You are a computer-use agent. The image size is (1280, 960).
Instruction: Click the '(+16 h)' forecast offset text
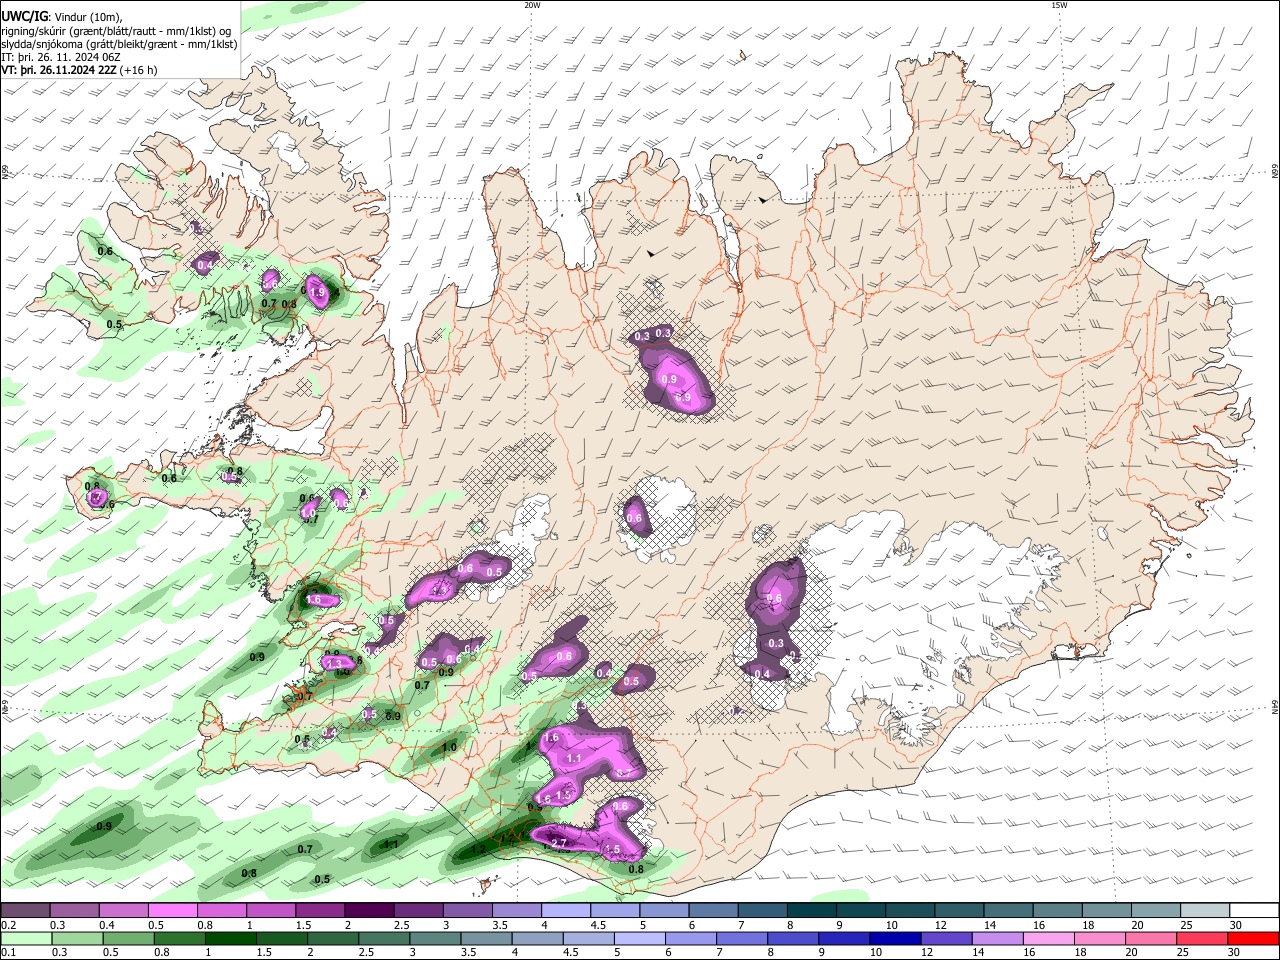click(139, 70)
